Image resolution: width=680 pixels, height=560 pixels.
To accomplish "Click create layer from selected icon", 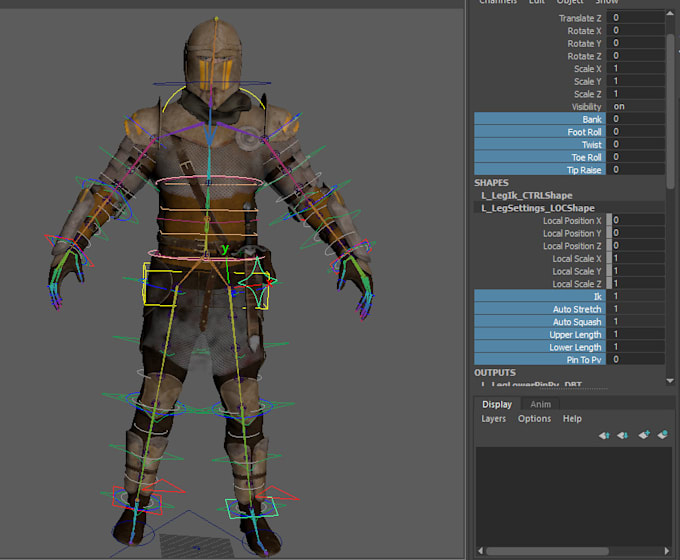I will tap(662, 435).
